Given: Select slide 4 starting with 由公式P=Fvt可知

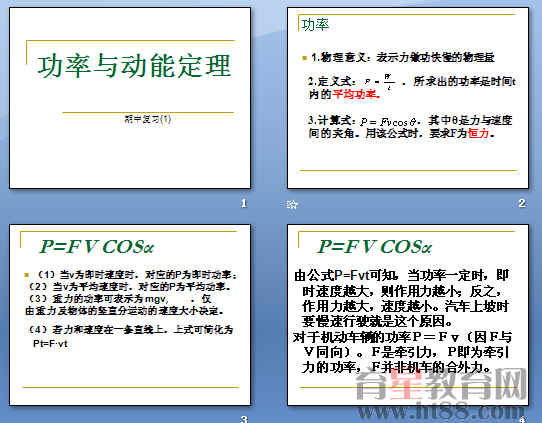Looking at the screenshot, I should click(x=408, y=315).
